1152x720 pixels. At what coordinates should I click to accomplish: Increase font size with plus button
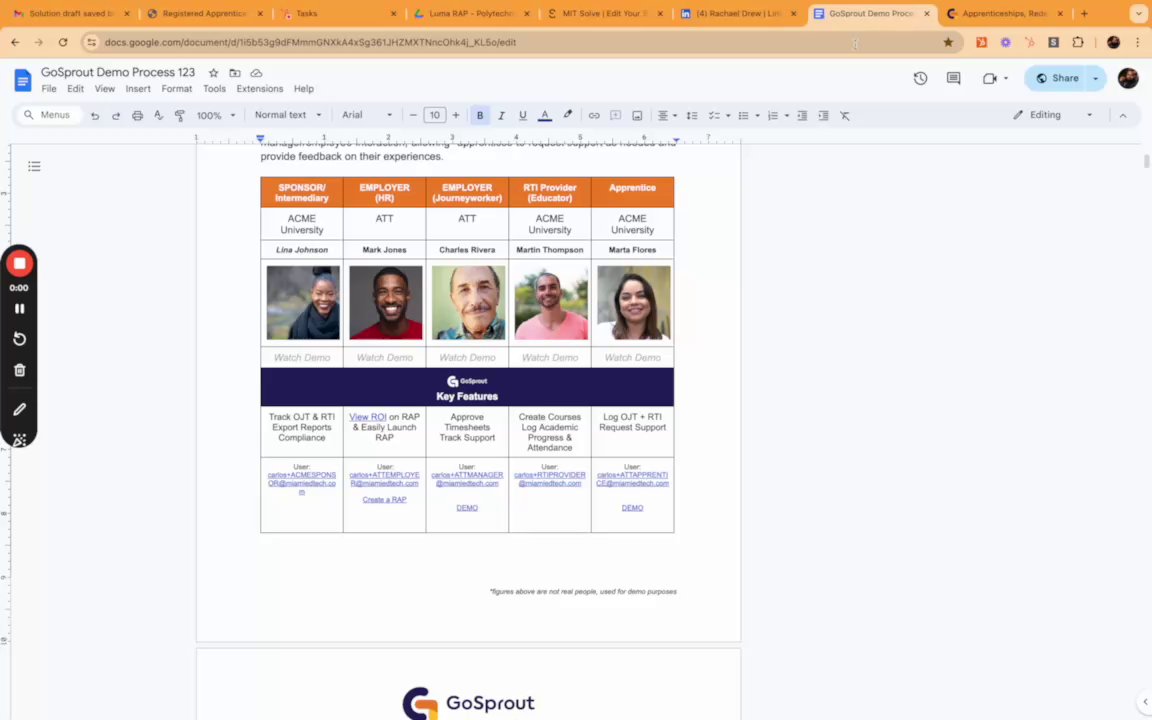(x=456, y=115)
